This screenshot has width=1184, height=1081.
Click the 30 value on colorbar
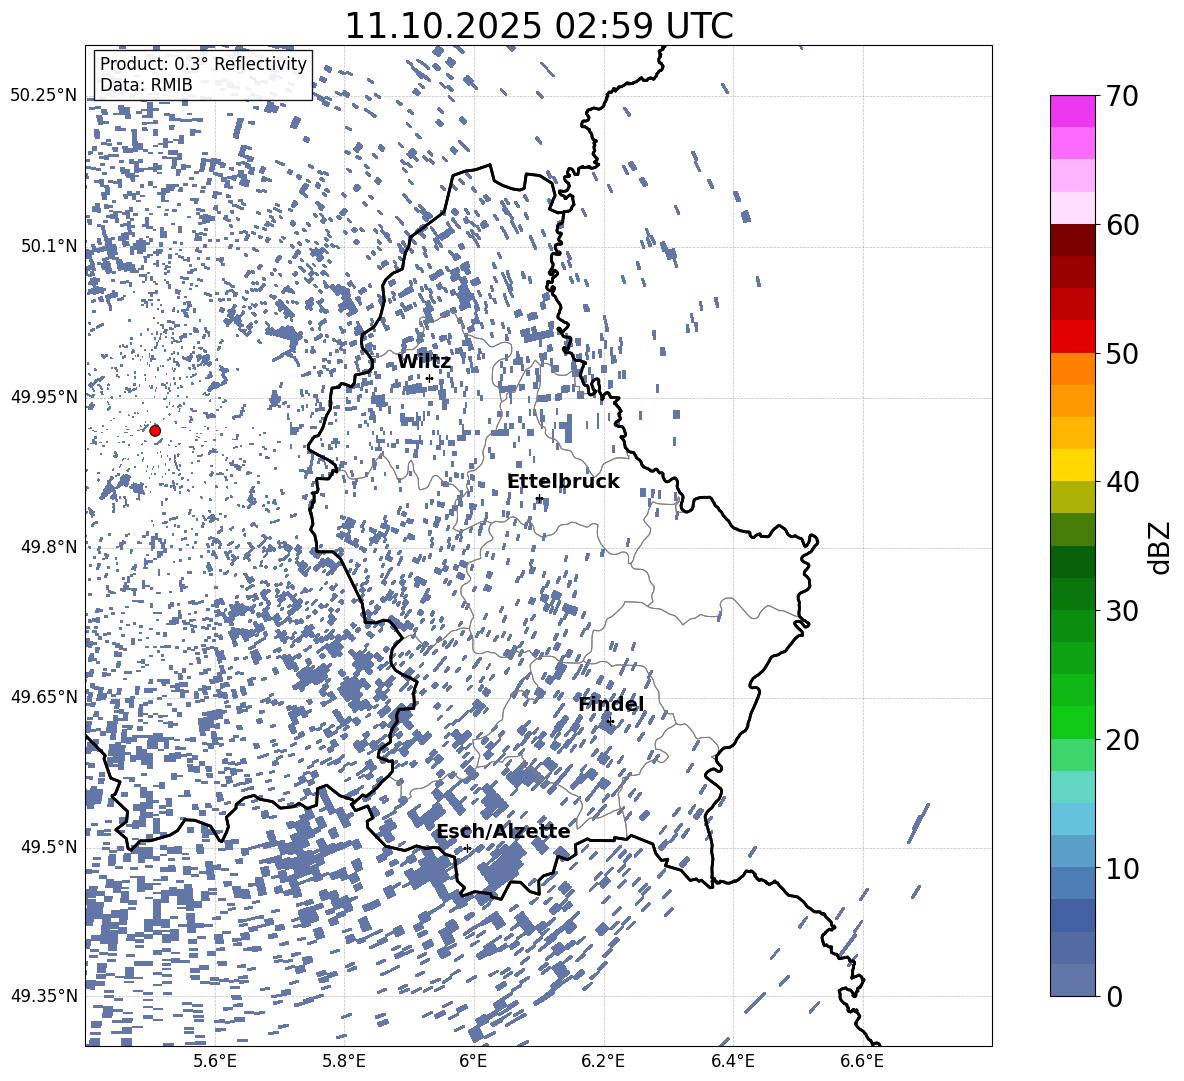tap(1122, 611)
